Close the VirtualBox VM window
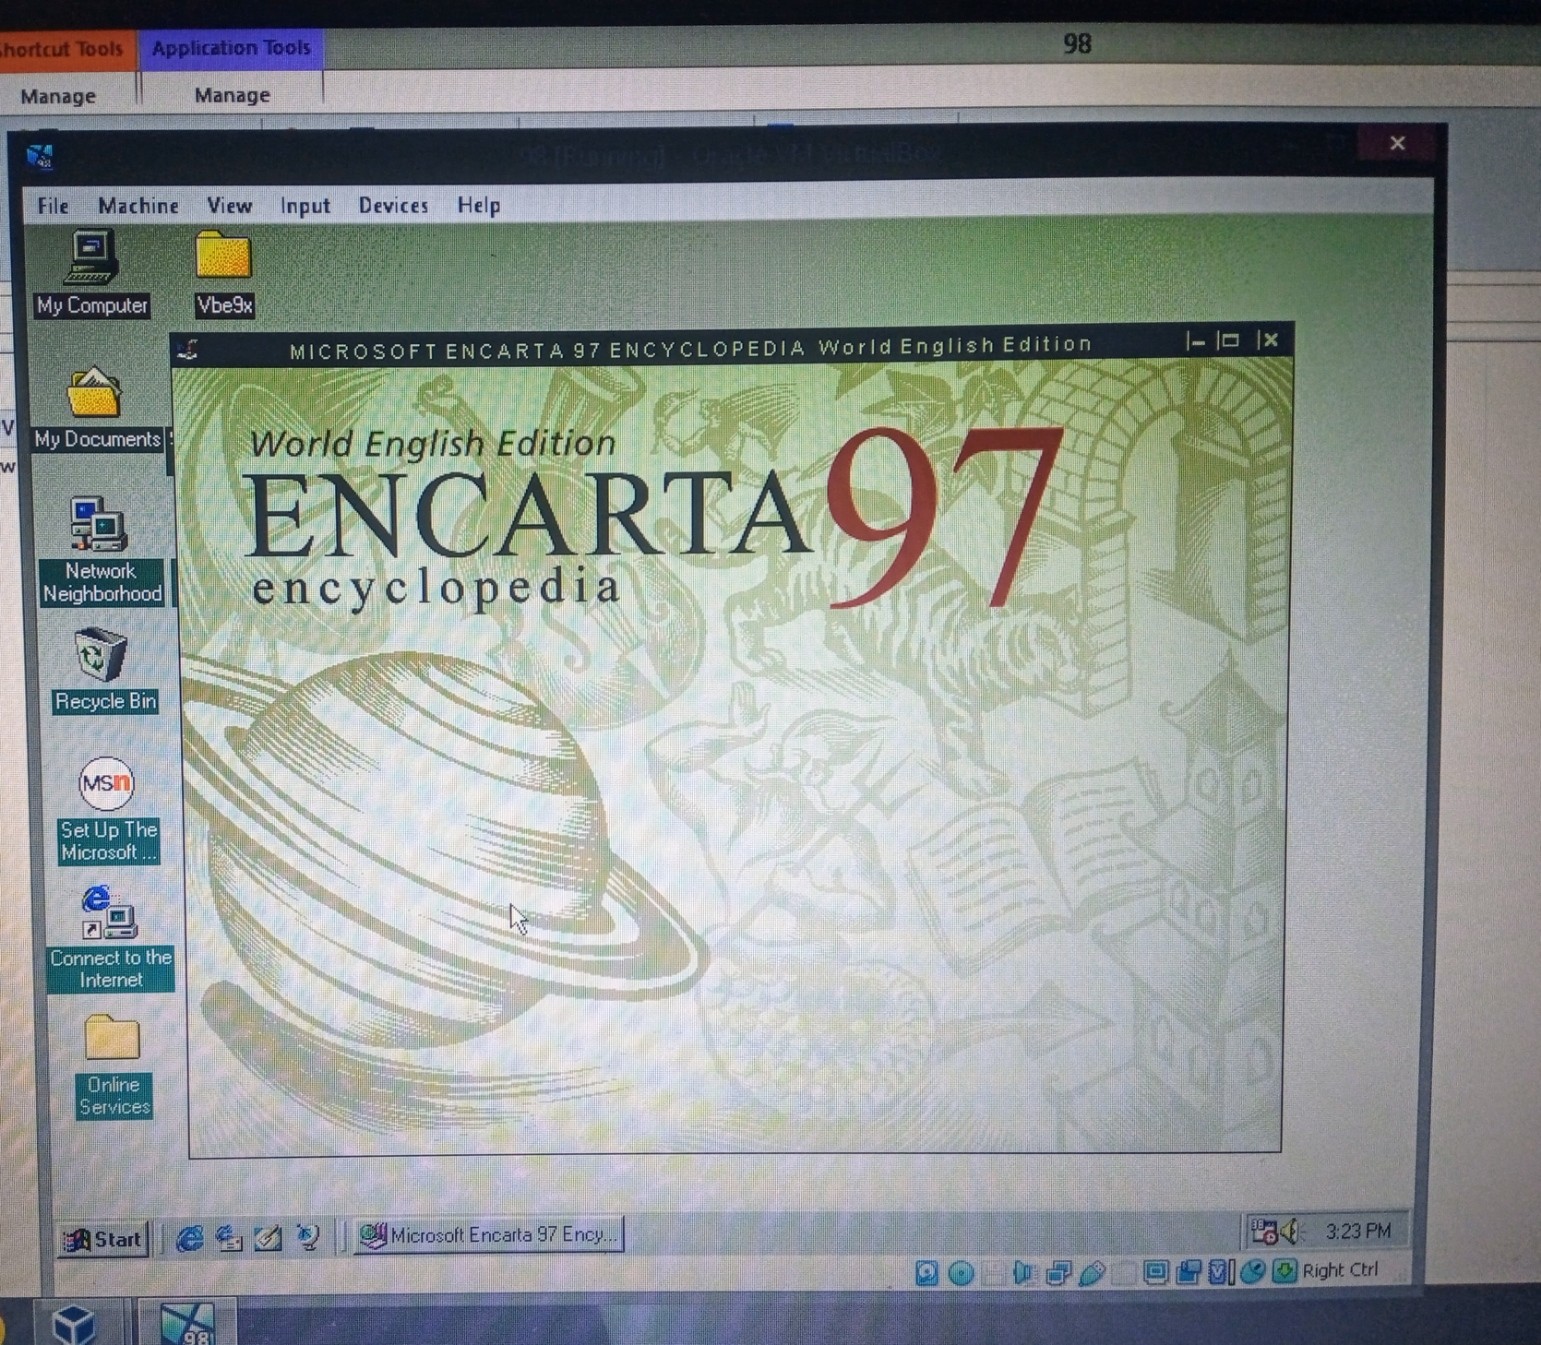This screenshot has width=1541, height=1345. [x=1397, y=143]
